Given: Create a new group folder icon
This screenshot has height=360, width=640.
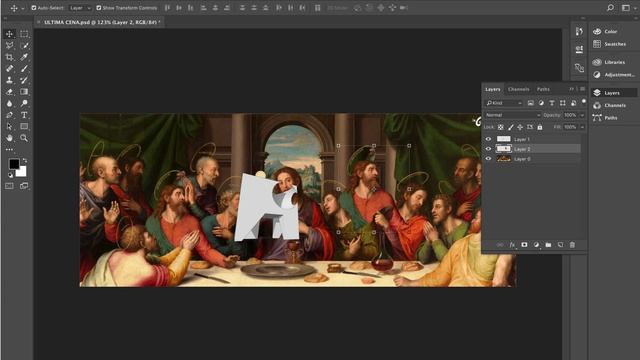Looking at the screenshot, I should tap(548, 244).
